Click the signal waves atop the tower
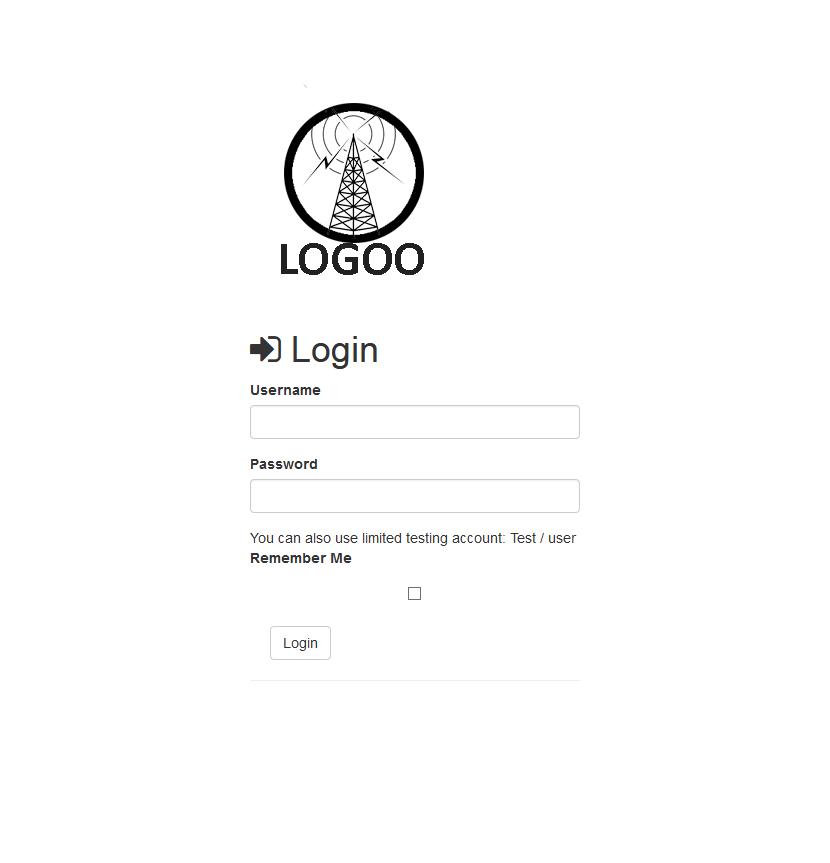Image resolution: width=830 pixels, height=863 pixels. [353, 132]
